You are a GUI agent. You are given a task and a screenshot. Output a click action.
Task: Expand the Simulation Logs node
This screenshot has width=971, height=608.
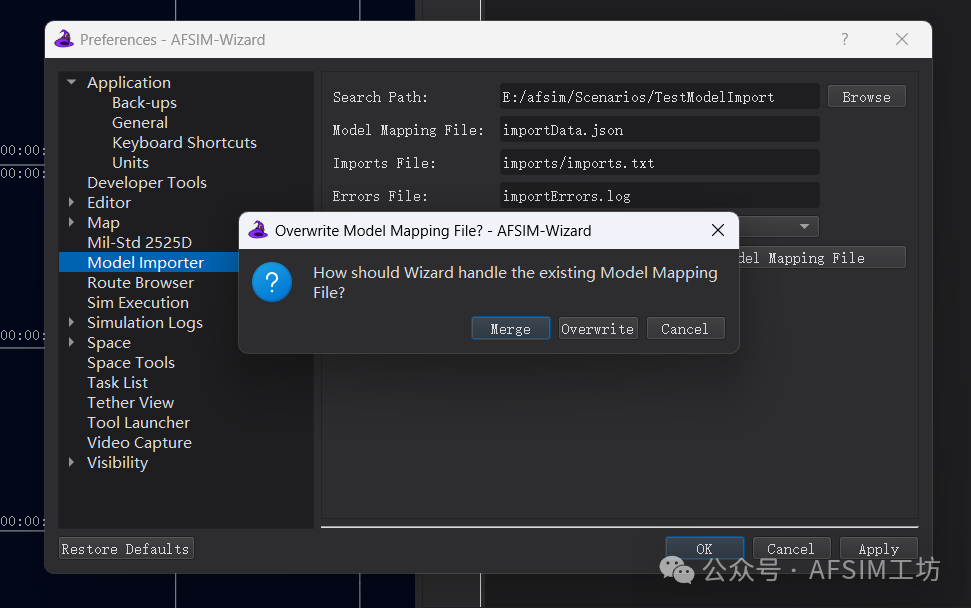72,322
